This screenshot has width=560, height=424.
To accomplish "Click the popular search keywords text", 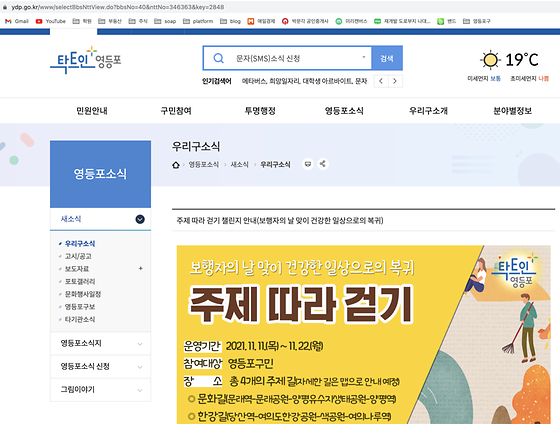I will click(304, 81).
